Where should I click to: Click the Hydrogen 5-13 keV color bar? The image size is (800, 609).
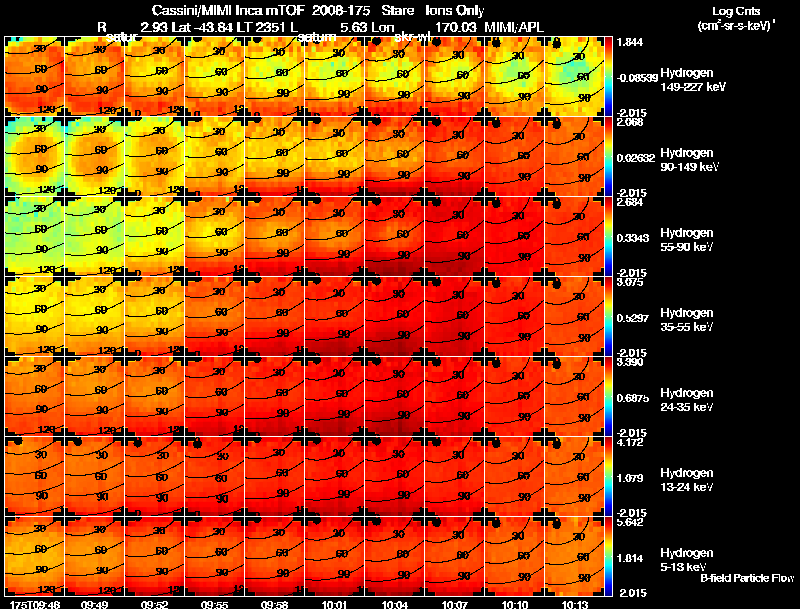[608, 557]
